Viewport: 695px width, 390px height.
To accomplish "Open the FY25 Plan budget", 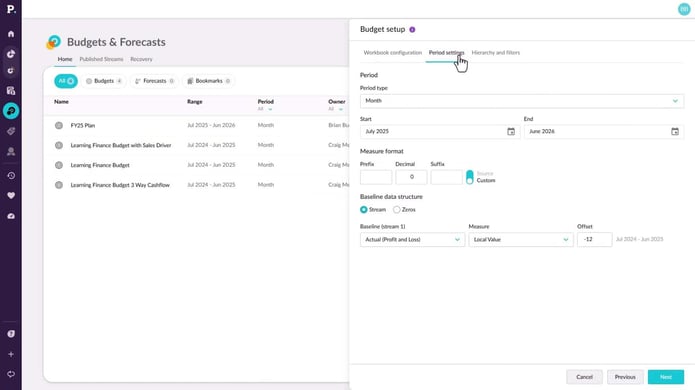I will tap(83, 125).
